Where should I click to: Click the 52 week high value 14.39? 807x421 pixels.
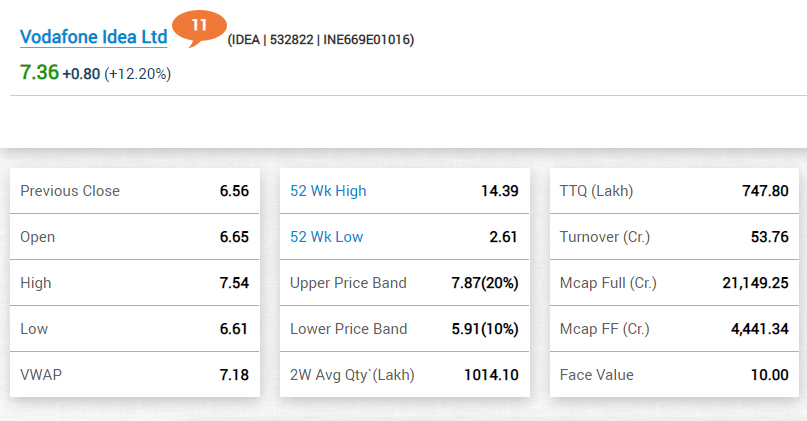pos(499,191)
